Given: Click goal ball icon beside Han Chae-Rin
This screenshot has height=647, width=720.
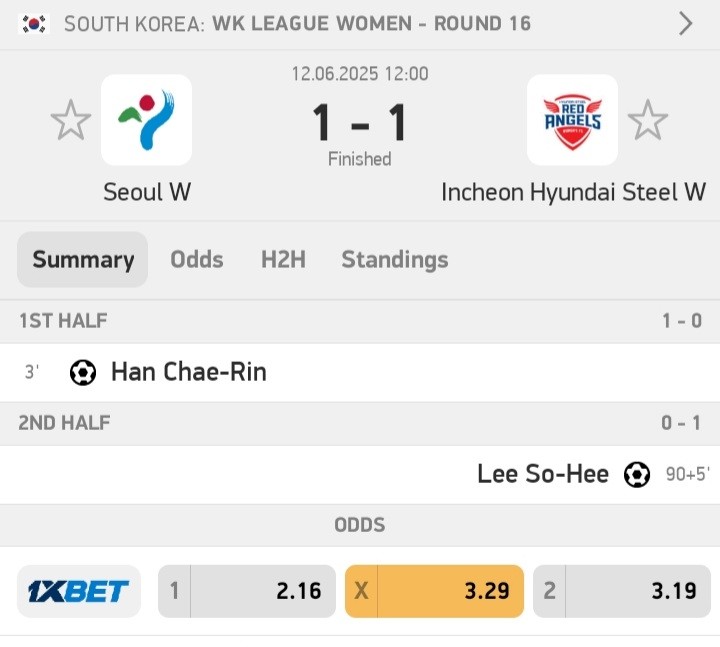Looking at the screenshot, I should pyautogui.click(x=83, y=372).
